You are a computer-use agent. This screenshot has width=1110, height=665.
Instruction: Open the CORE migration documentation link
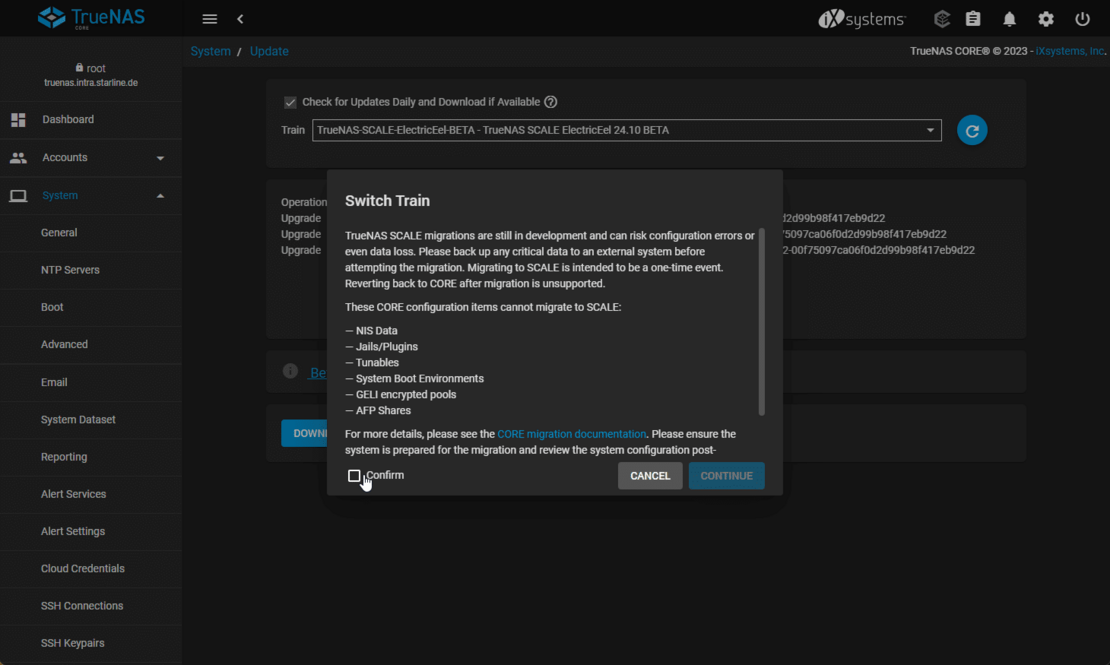[x=571, y=434]
